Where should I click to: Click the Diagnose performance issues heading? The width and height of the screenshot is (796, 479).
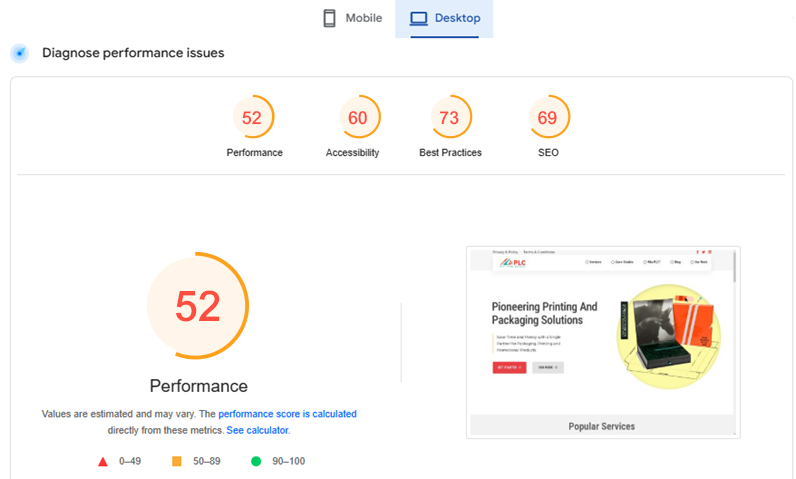[x=133, y=53]
